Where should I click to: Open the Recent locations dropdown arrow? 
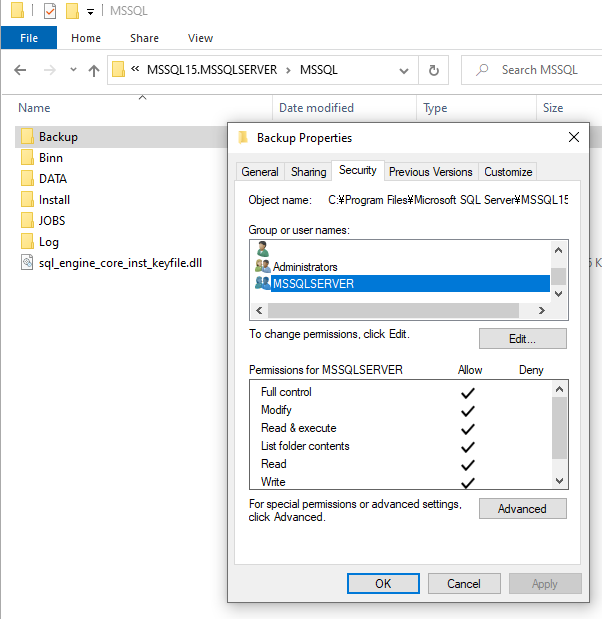(71, 71)
